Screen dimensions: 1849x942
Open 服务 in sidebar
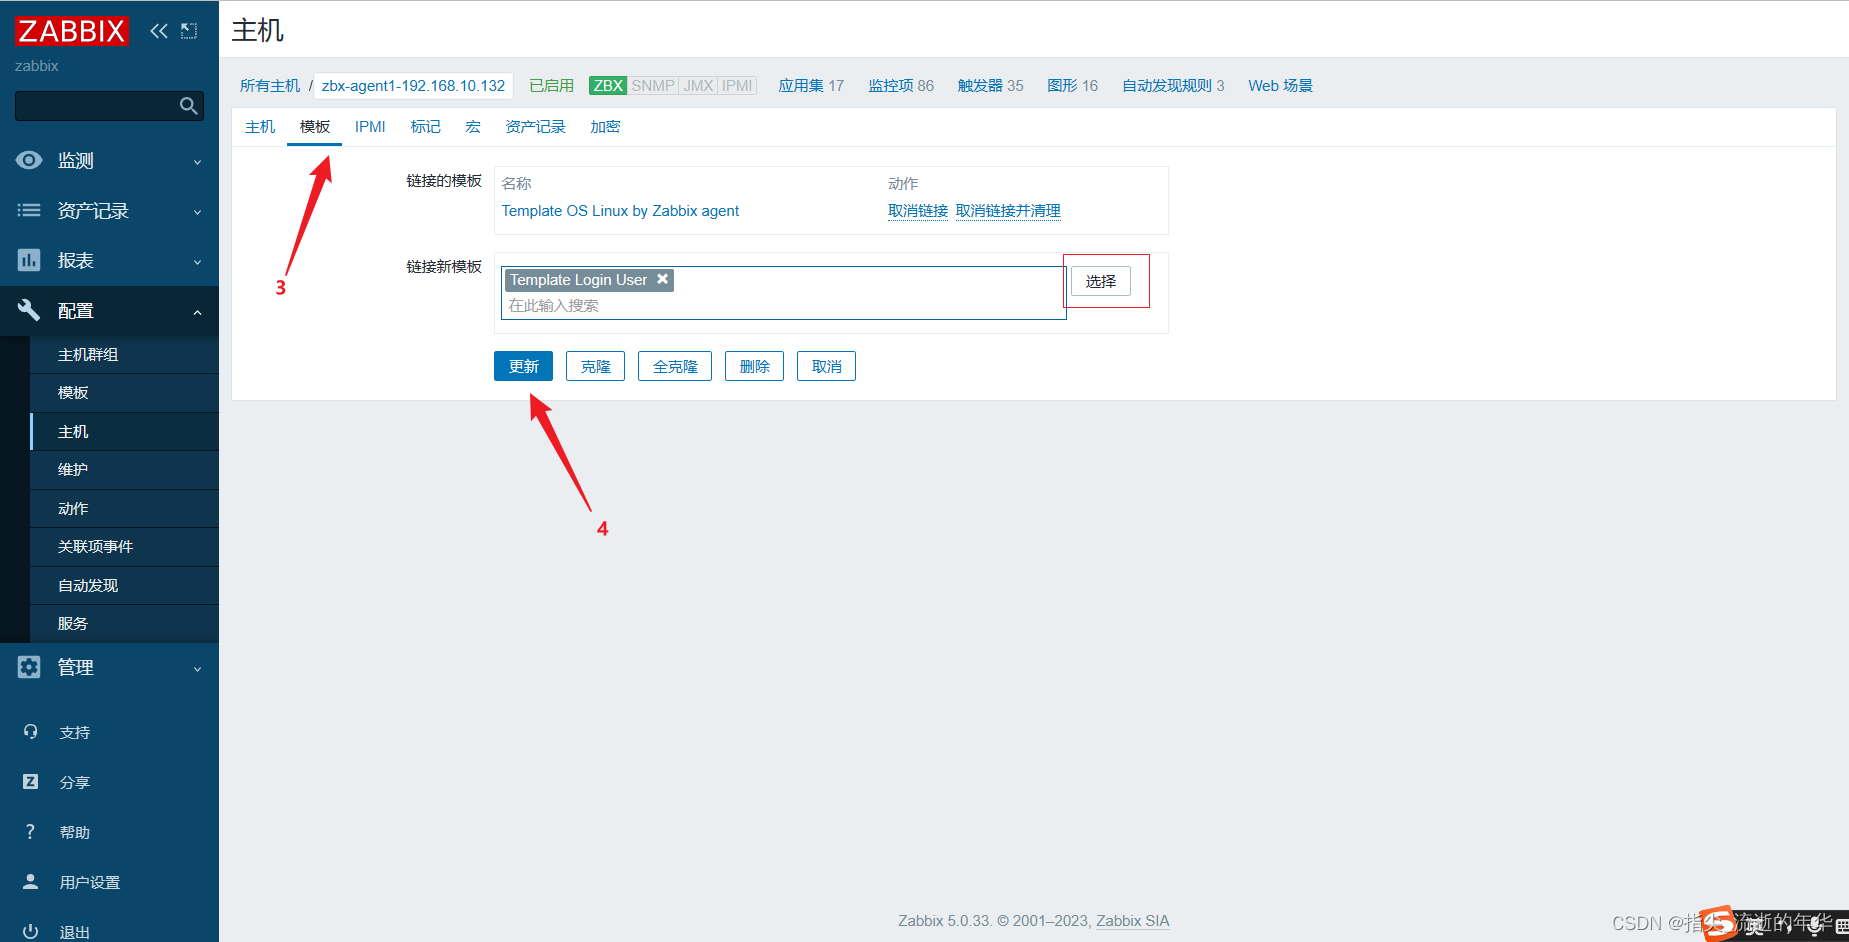coord(124,624)
